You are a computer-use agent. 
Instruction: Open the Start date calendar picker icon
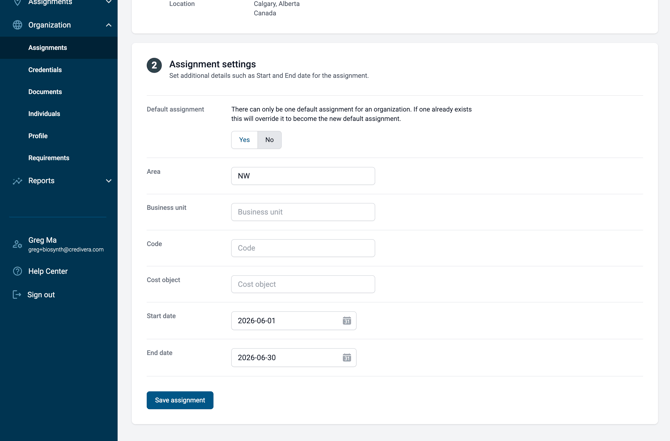tap(347, 320)
